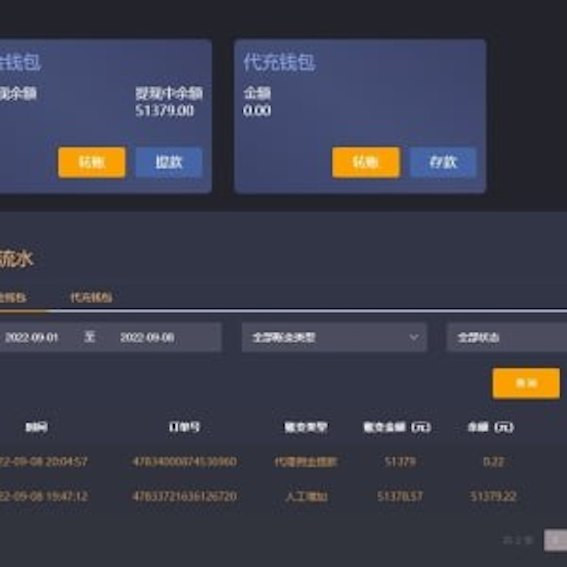This screenshot has width=567, height=567.
Task: Expand the 全部状态 status dropdown
Action: click(x=507, y=337)
